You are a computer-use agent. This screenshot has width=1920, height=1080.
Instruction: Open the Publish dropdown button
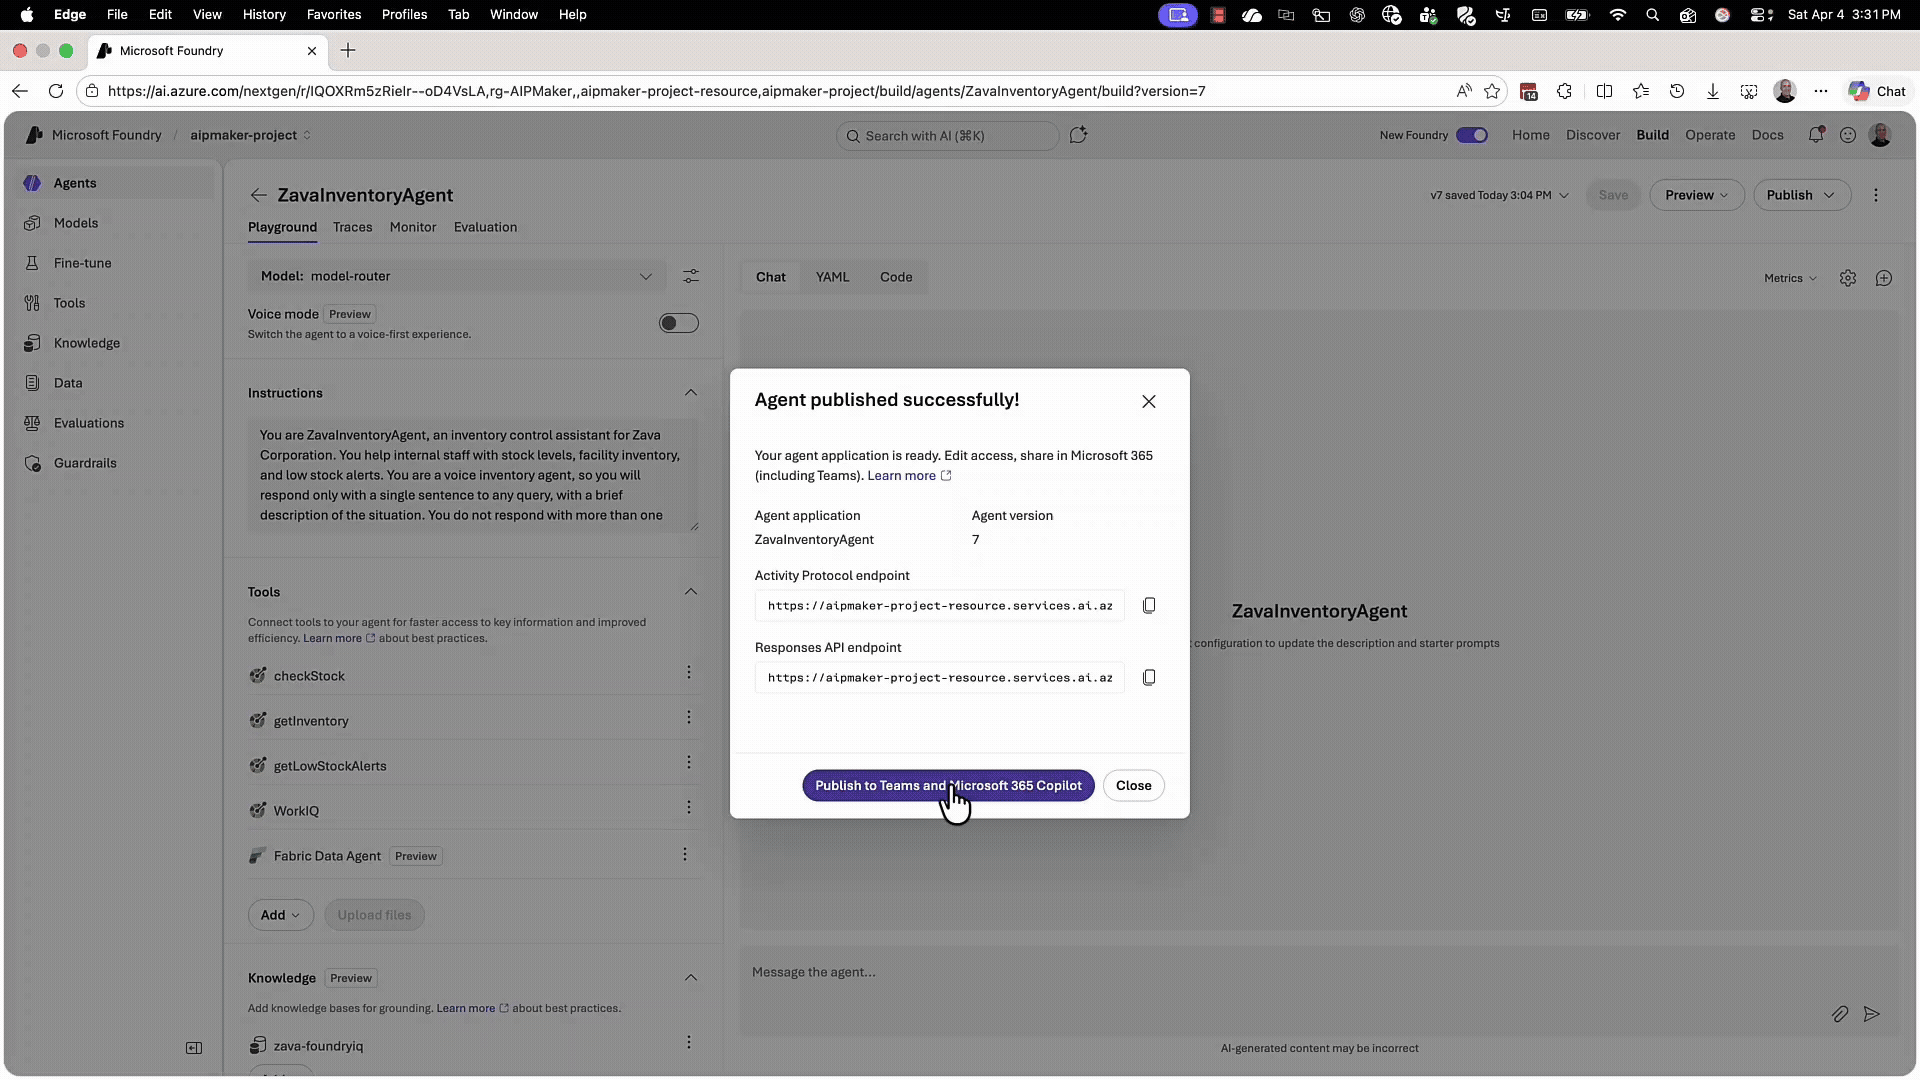[x=1801, y=195]
